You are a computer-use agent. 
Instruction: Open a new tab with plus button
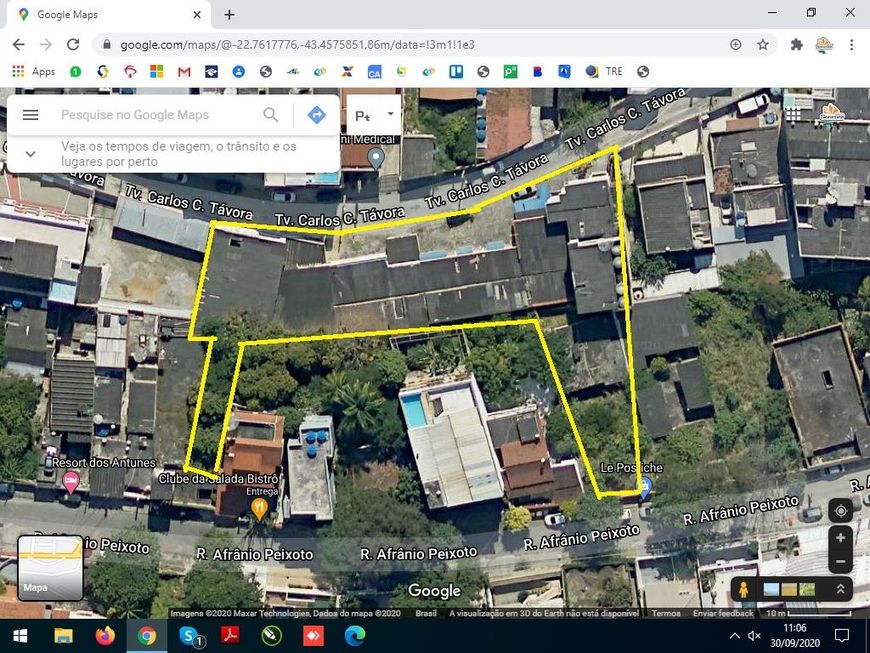click(229, 15)
